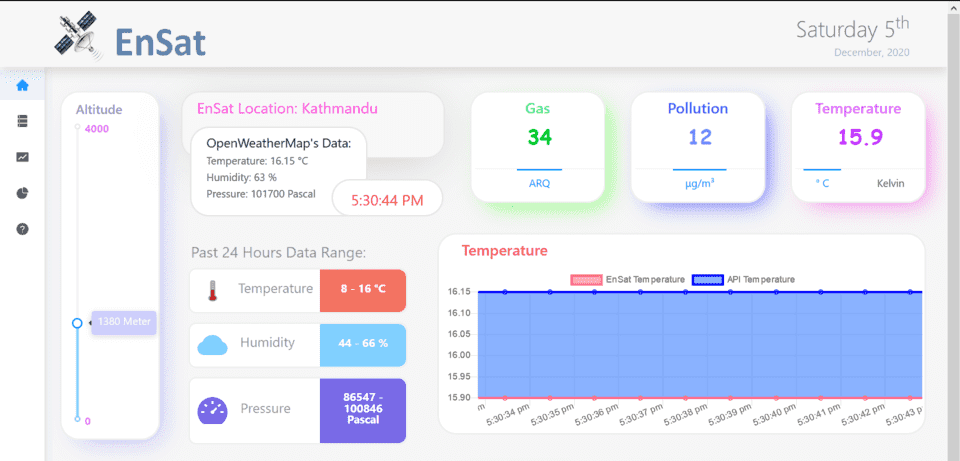This screenshot has height=461, width=960.
Task: Click the help question mark icon
Action: 22,229
